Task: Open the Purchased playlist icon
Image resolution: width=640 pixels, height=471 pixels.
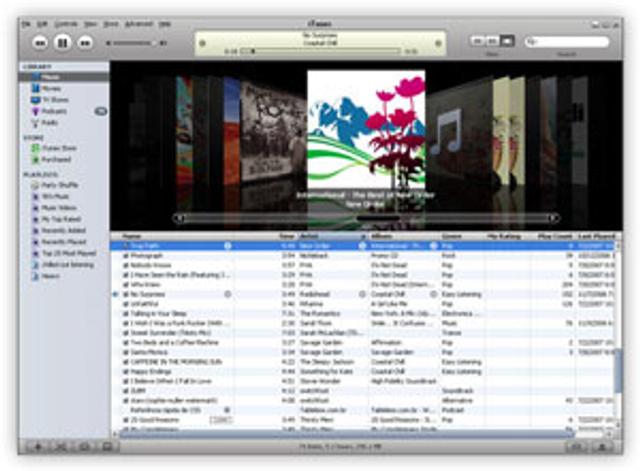Action: pyautogui.click(x=36, y=159)
